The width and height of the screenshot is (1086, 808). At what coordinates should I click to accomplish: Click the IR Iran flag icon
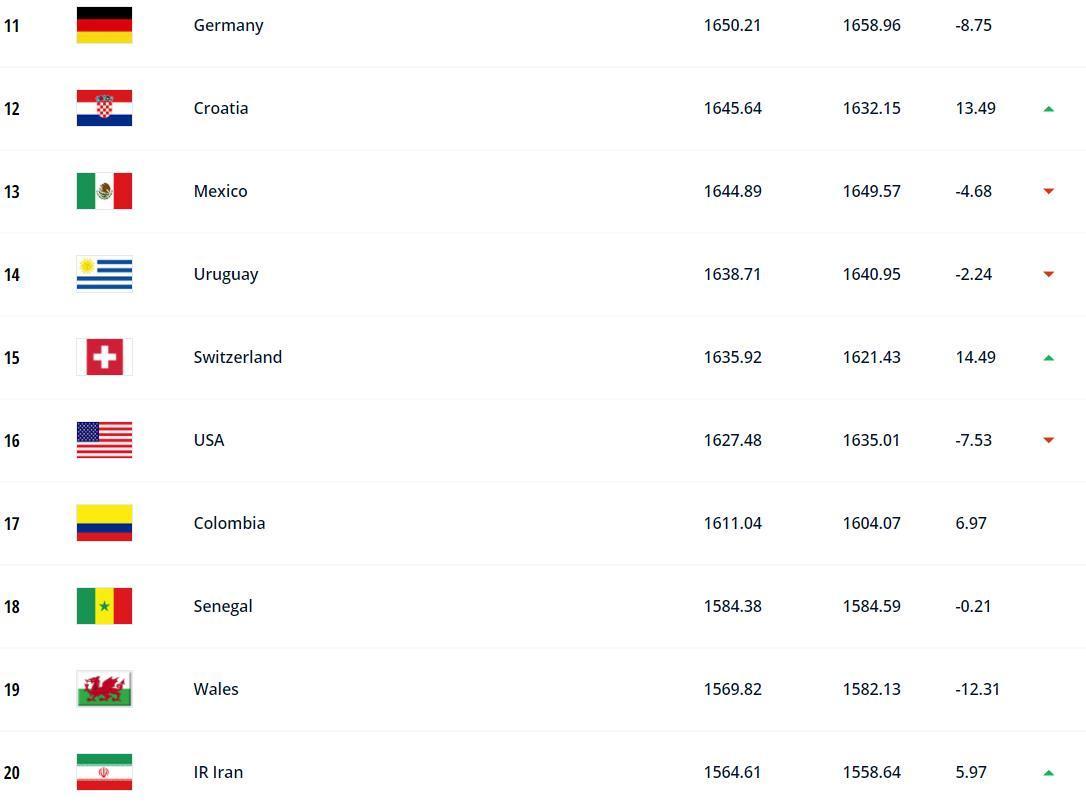point(104,772)
